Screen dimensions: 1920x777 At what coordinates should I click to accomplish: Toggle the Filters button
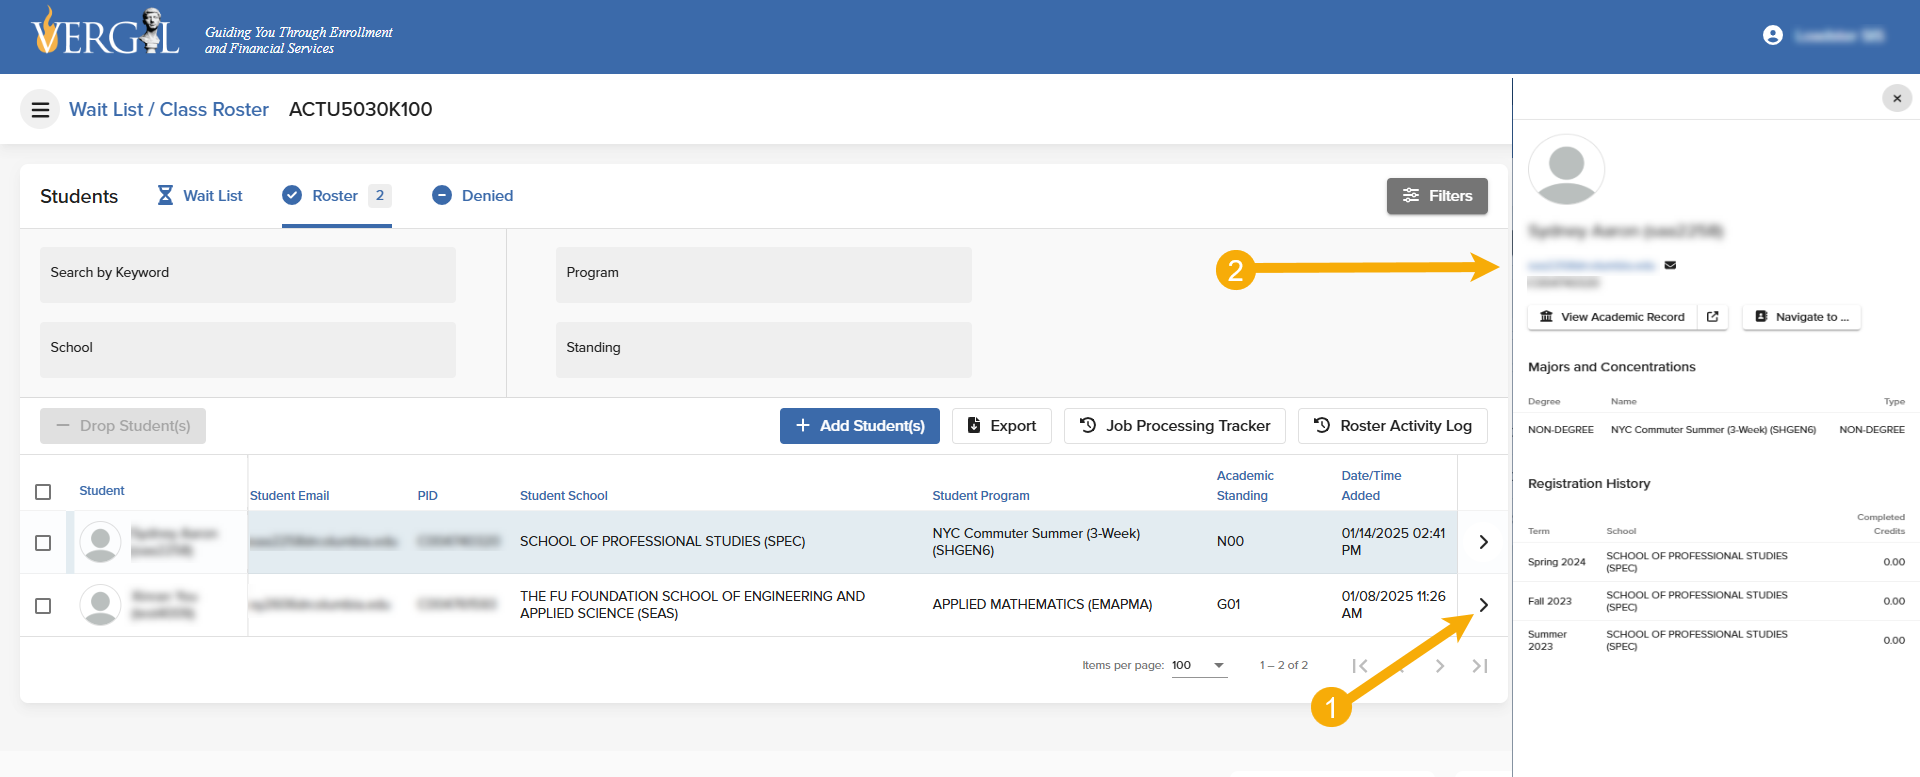1437,196
